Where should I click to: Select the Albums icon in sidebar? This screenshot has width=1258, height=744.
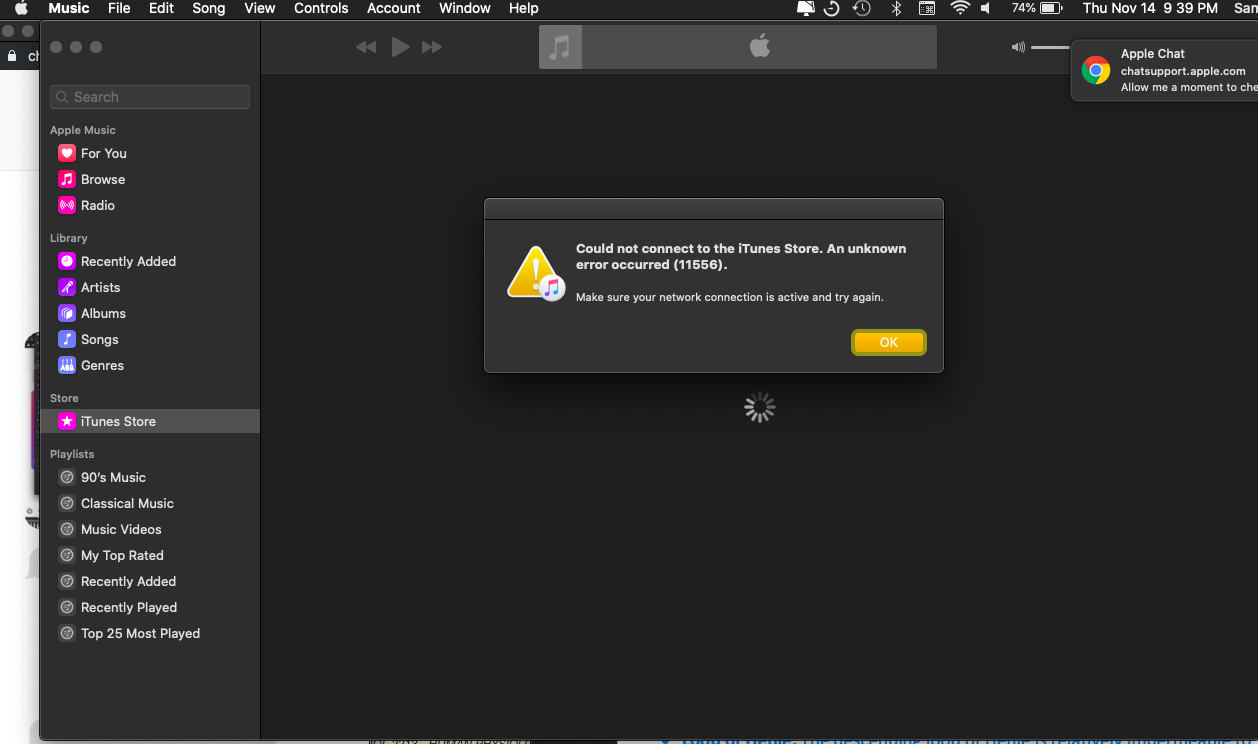coord(67,313)
